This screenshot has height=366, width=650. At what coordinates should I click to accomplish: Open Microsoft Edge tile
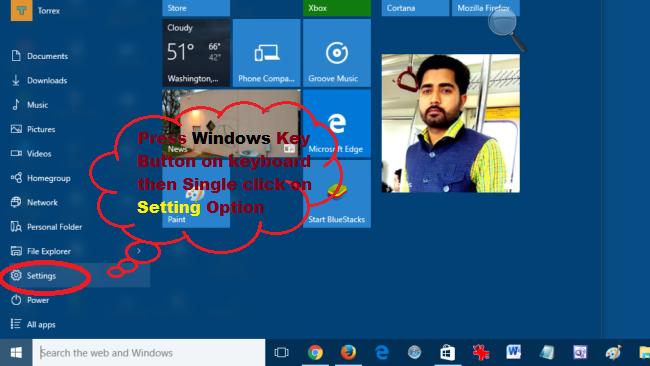(337, 123)
